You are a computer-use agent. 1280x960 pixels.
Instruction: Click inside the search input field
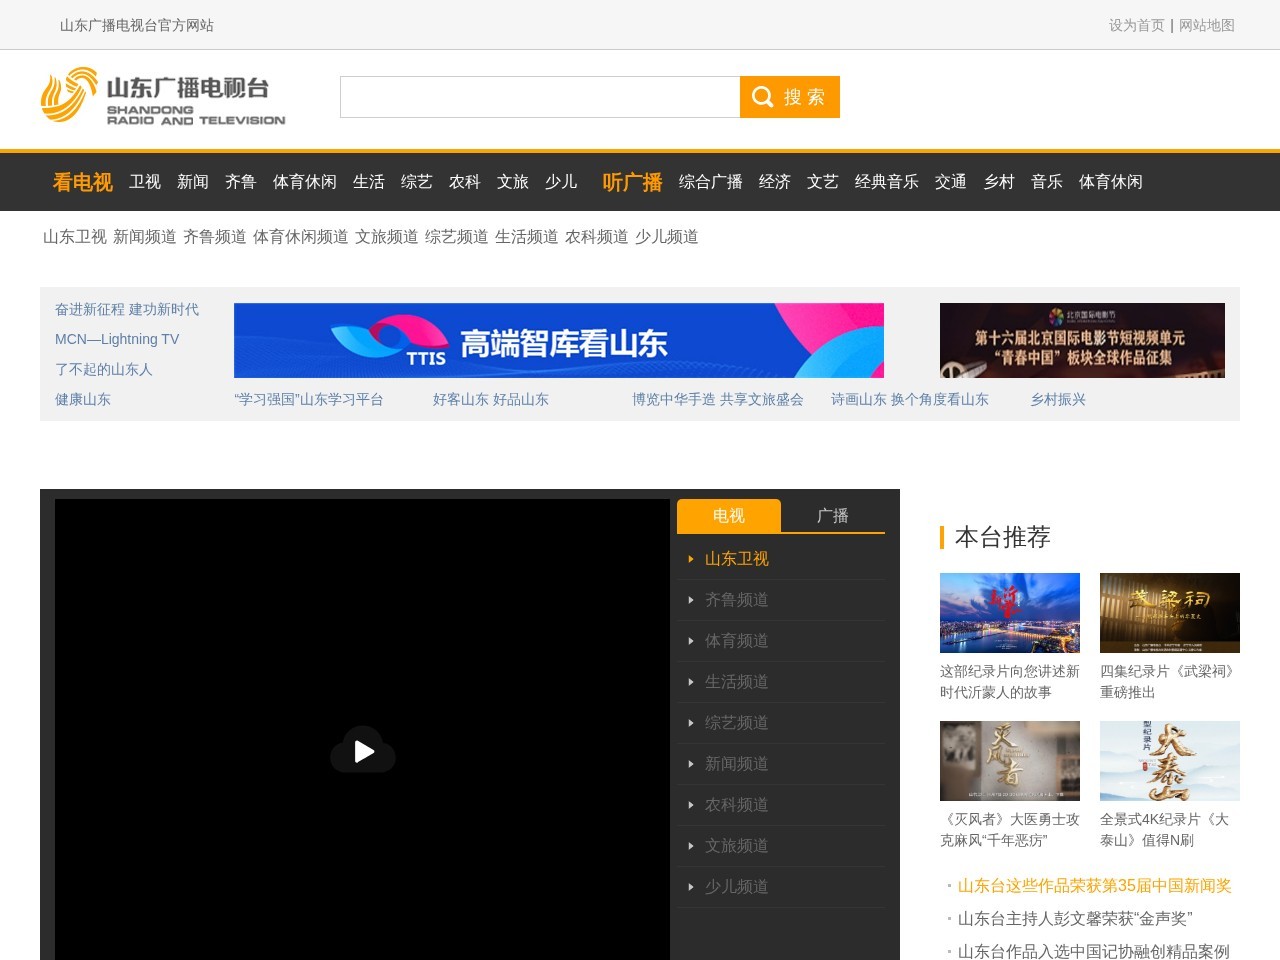[x=540, y=97]
